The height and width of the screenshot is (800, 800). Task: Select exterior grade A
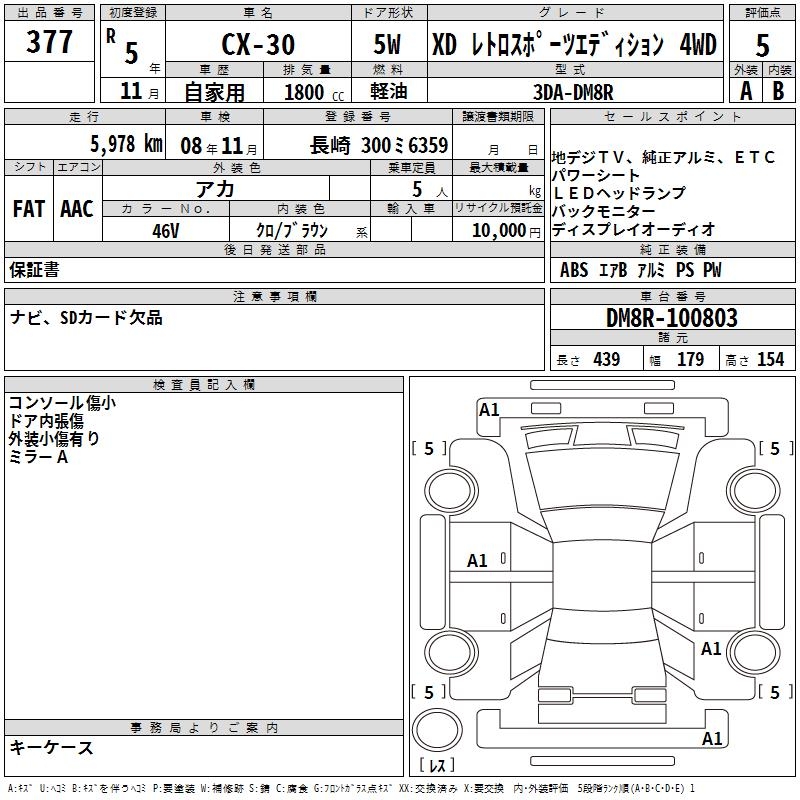746,91
